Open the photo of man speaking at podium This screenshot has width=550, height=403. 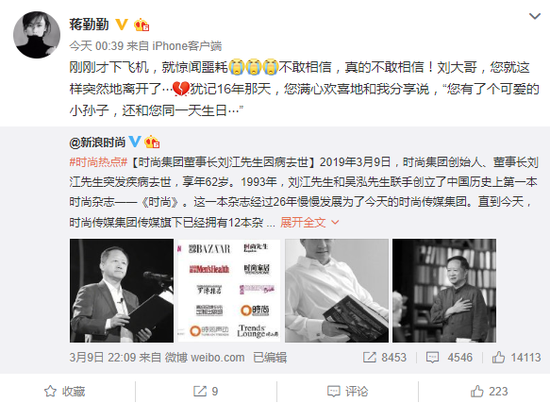click(122, 291)
